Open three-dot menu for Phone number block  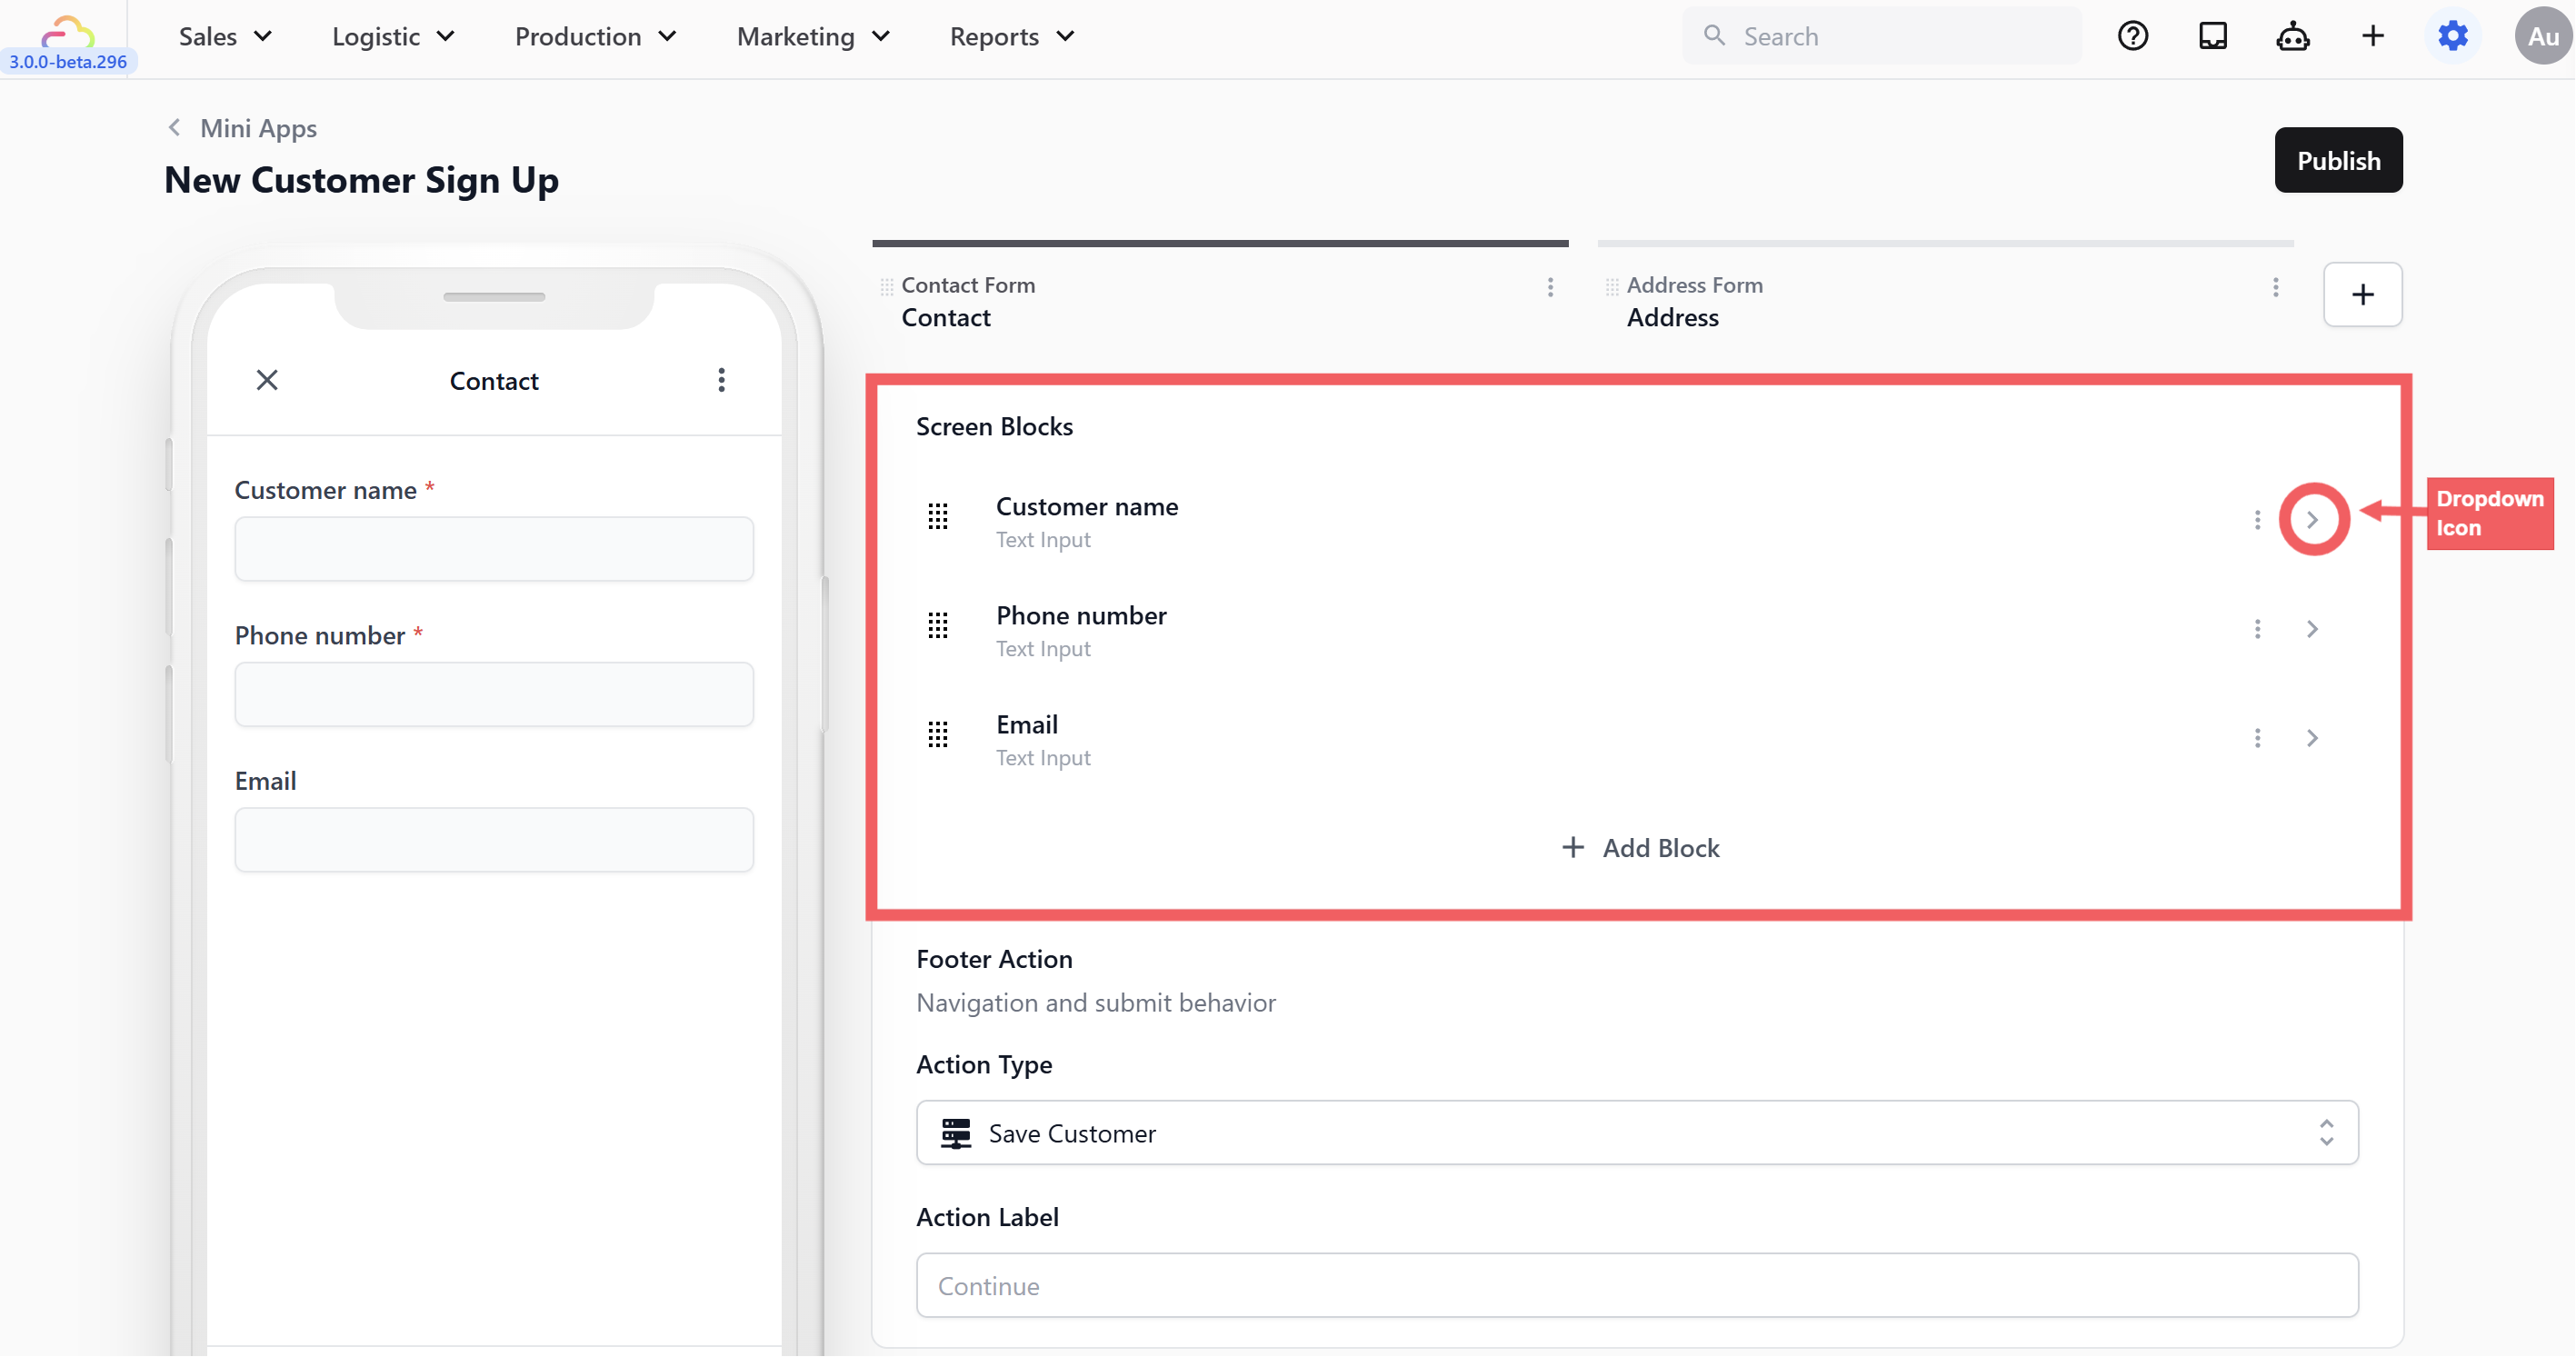(2257, 629)
